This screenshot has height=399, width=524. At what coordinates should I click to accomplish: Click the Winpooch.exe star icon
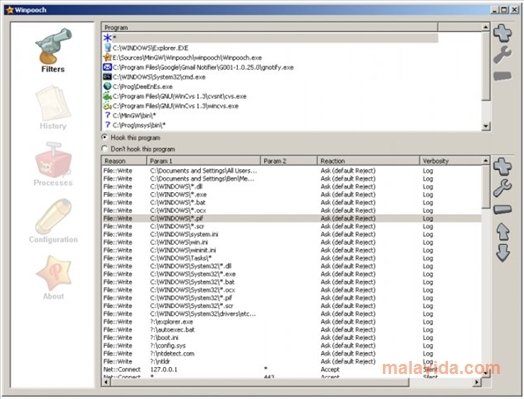click(107, 57)
